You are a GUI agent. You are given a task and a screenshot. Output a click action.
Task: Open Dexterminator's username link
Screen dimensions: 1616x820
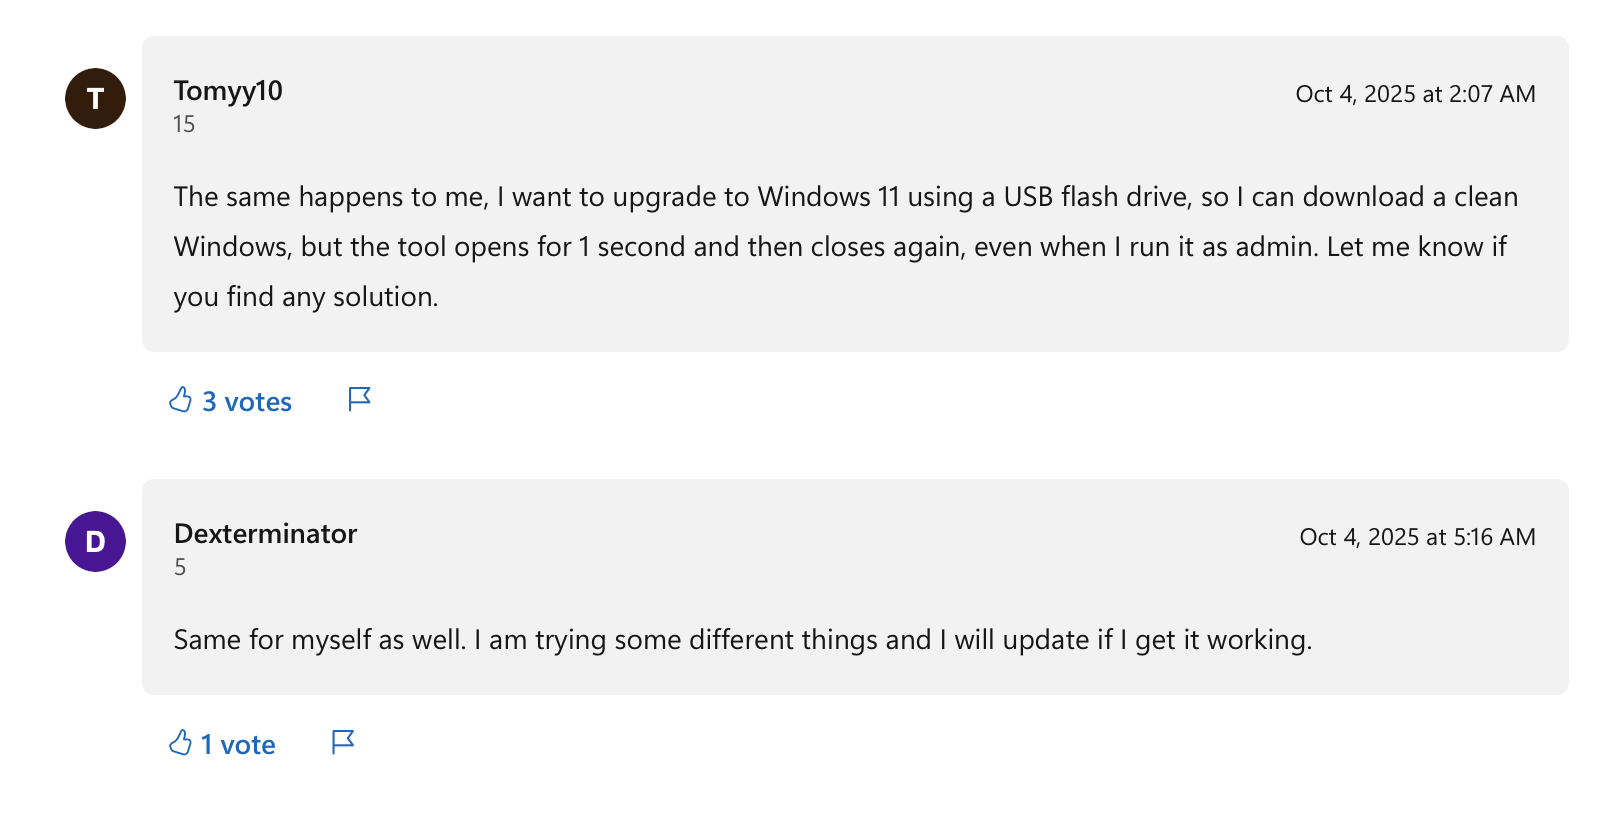click(x=265, y=534)
